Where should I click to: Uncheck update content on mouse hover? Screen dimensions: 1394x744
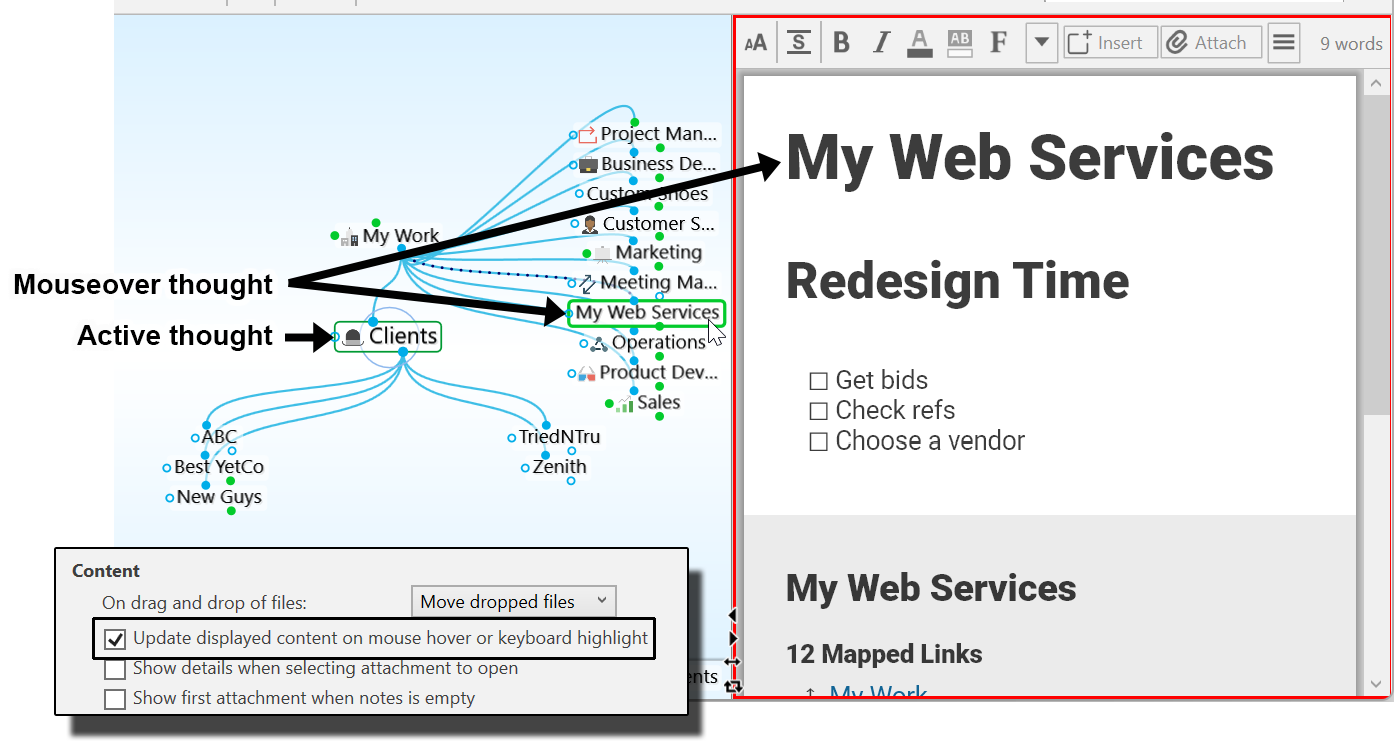pyautogui.click(x=115, y=639)
